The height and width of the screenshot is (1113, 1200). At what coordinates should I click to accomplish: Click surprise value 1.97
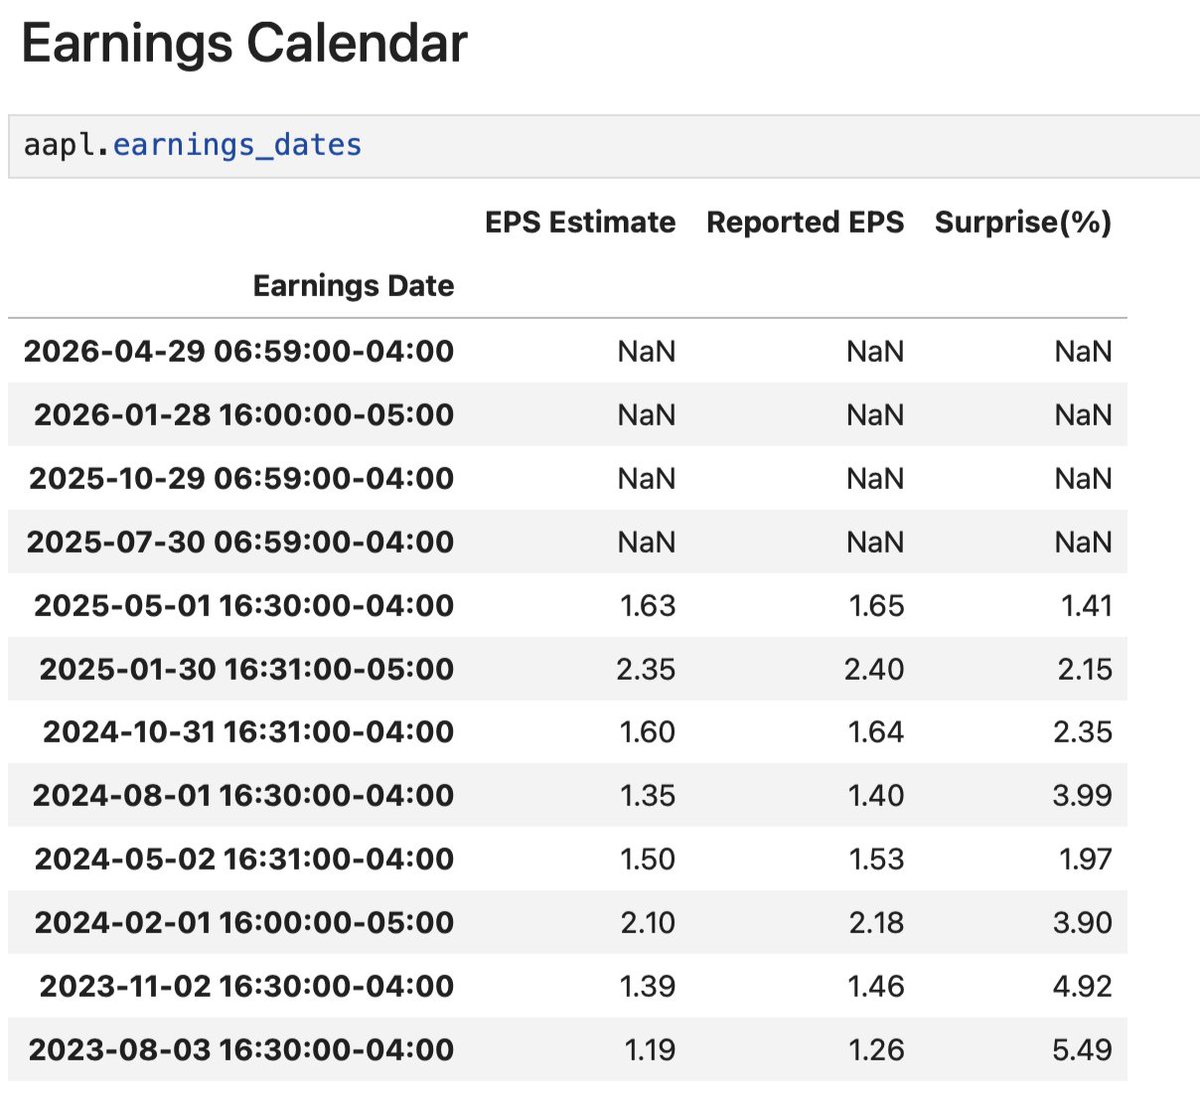pos(1086,859)
